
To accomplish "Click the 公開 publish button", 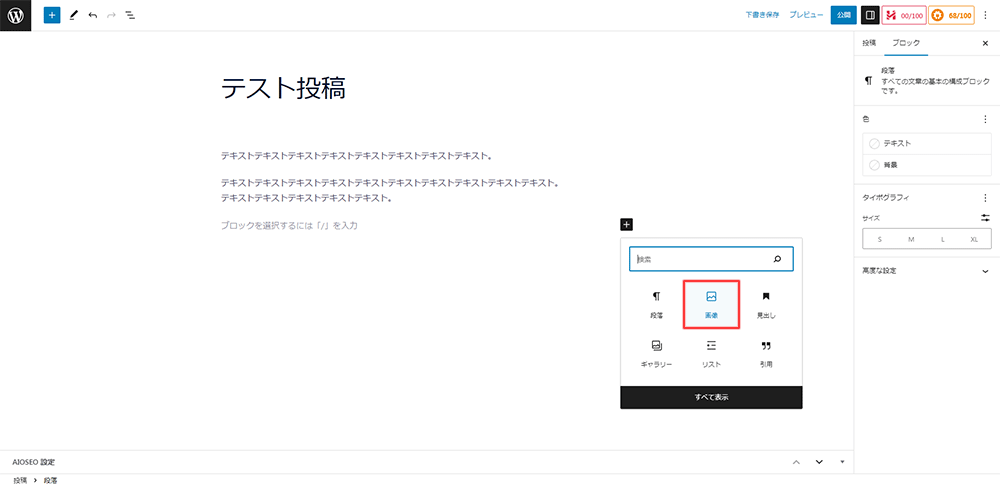I will point(843,15).
